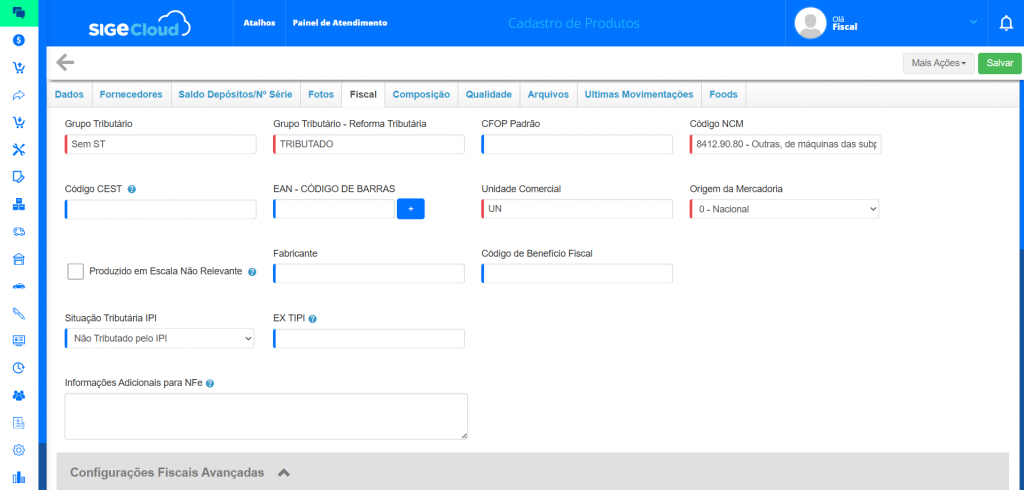Switch to the Composição tab

tap(420, 94)
